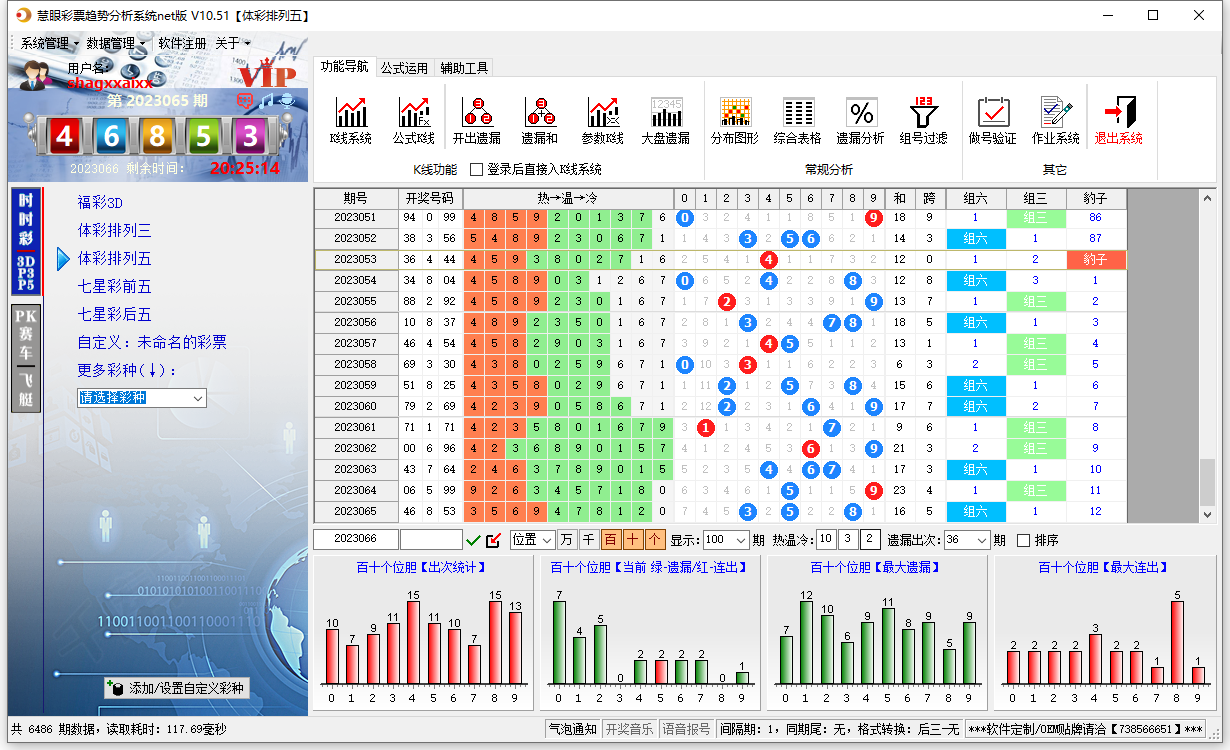
Task: Toggle the 万 position button
Action: [x=567, y=540]
